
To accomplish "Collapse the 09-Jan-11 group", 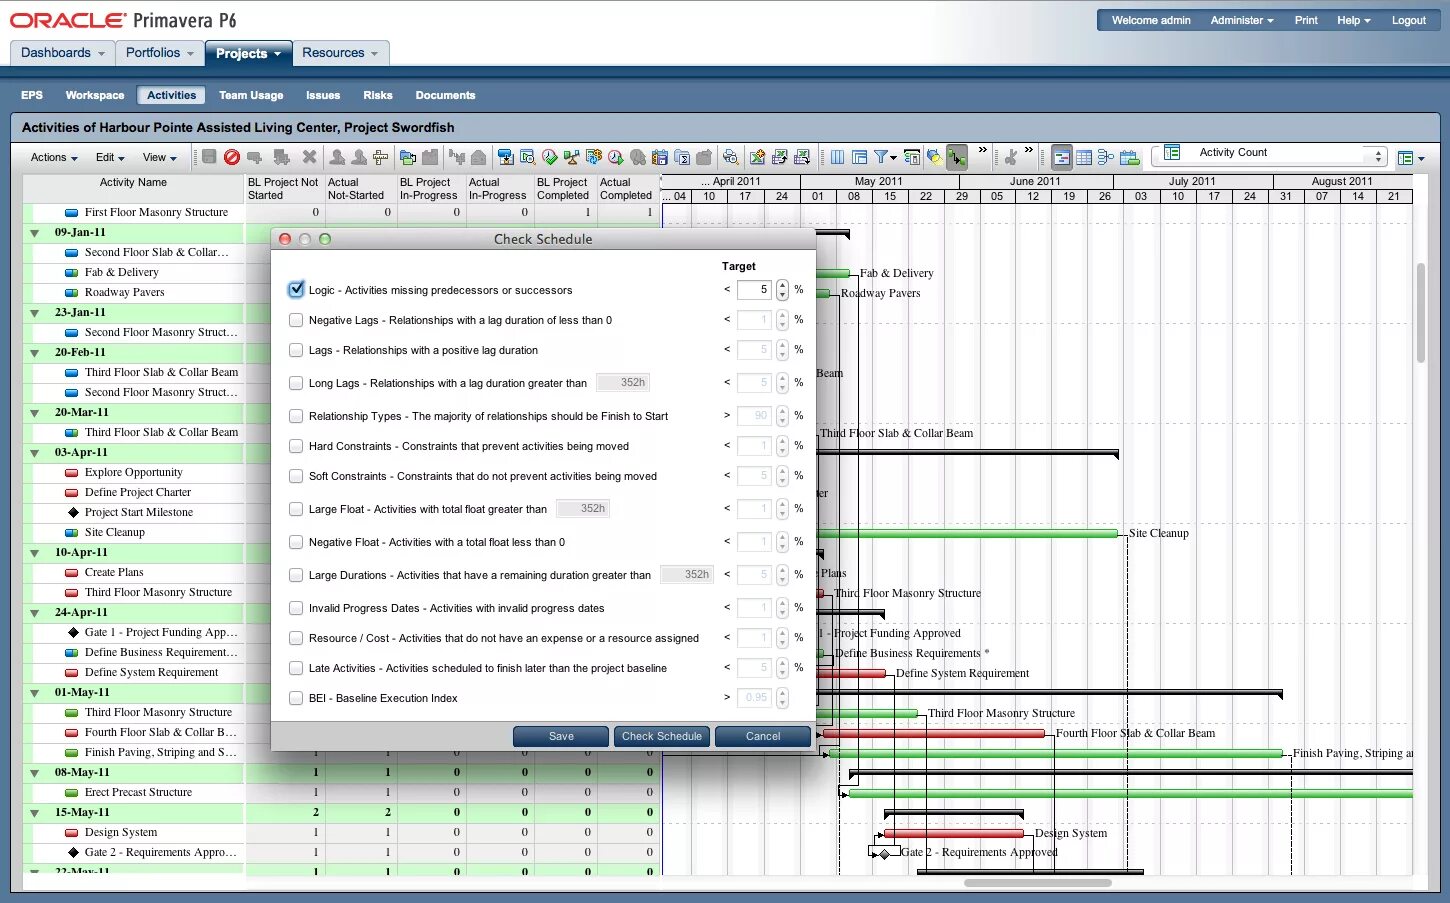I will click(35, 233).
